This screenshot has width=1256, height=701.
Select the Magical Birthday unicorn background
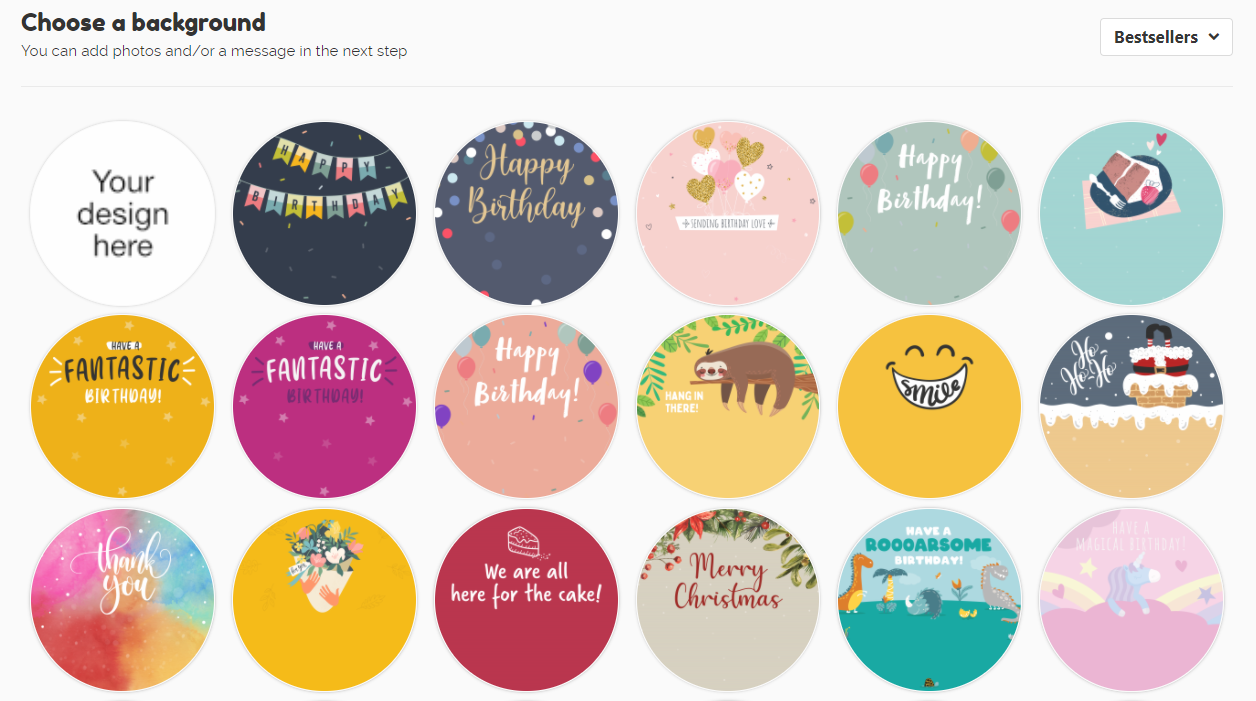point(1131,600)
